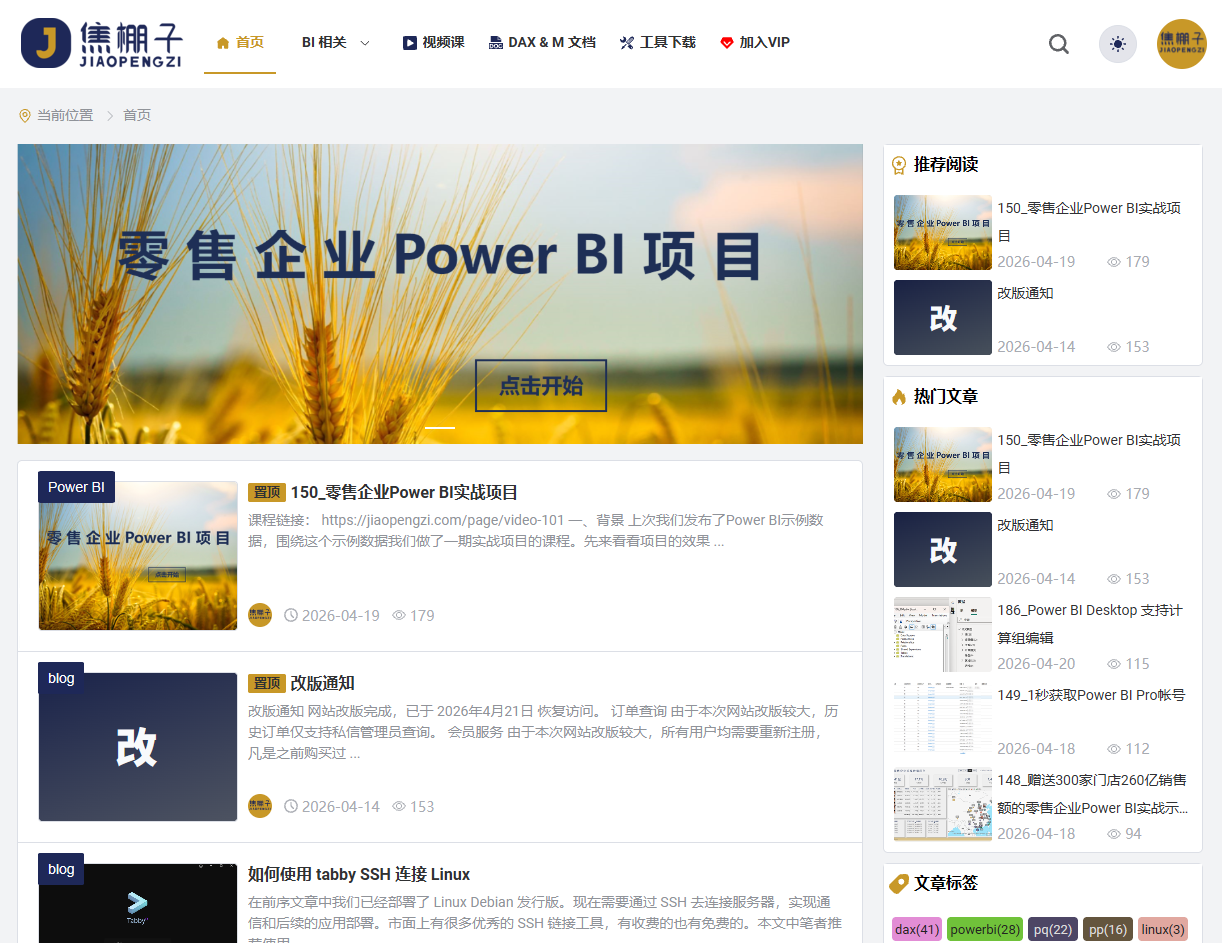Screen dimensions: 1222x943
Task: Select the dax(41) tag
Action: pyautogui.click(x=917, y=930)
